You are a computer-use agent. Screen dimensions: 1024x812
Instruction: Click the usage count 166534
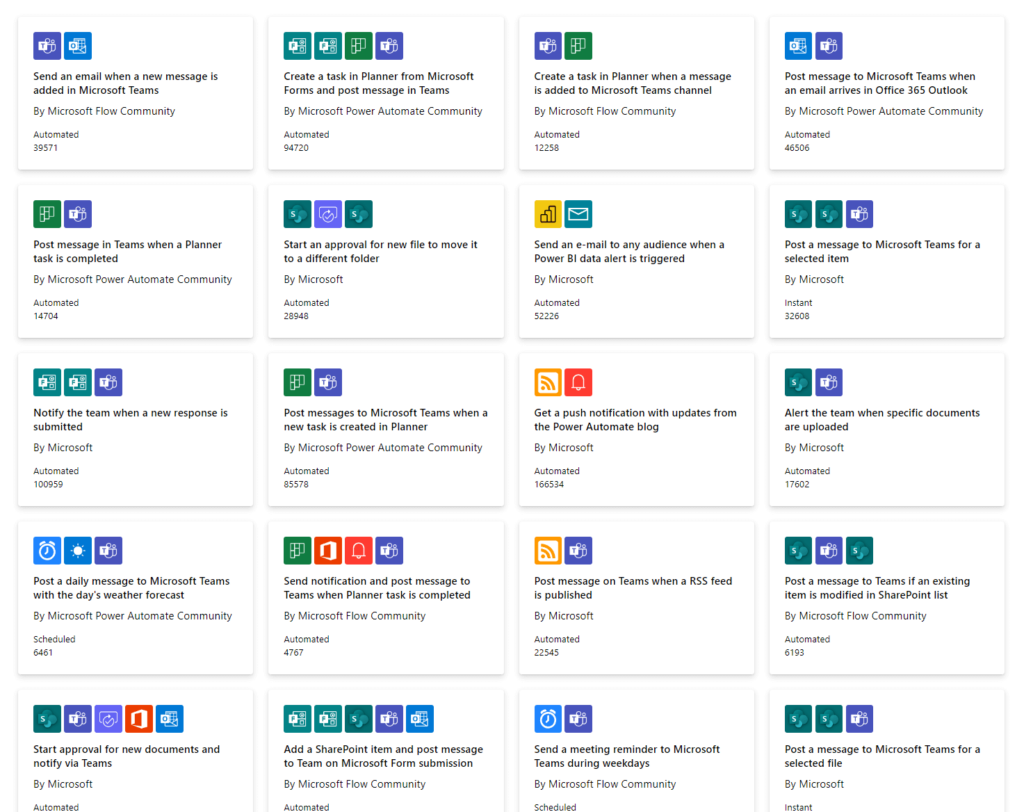pyautogui.click(x=549, y=484)
